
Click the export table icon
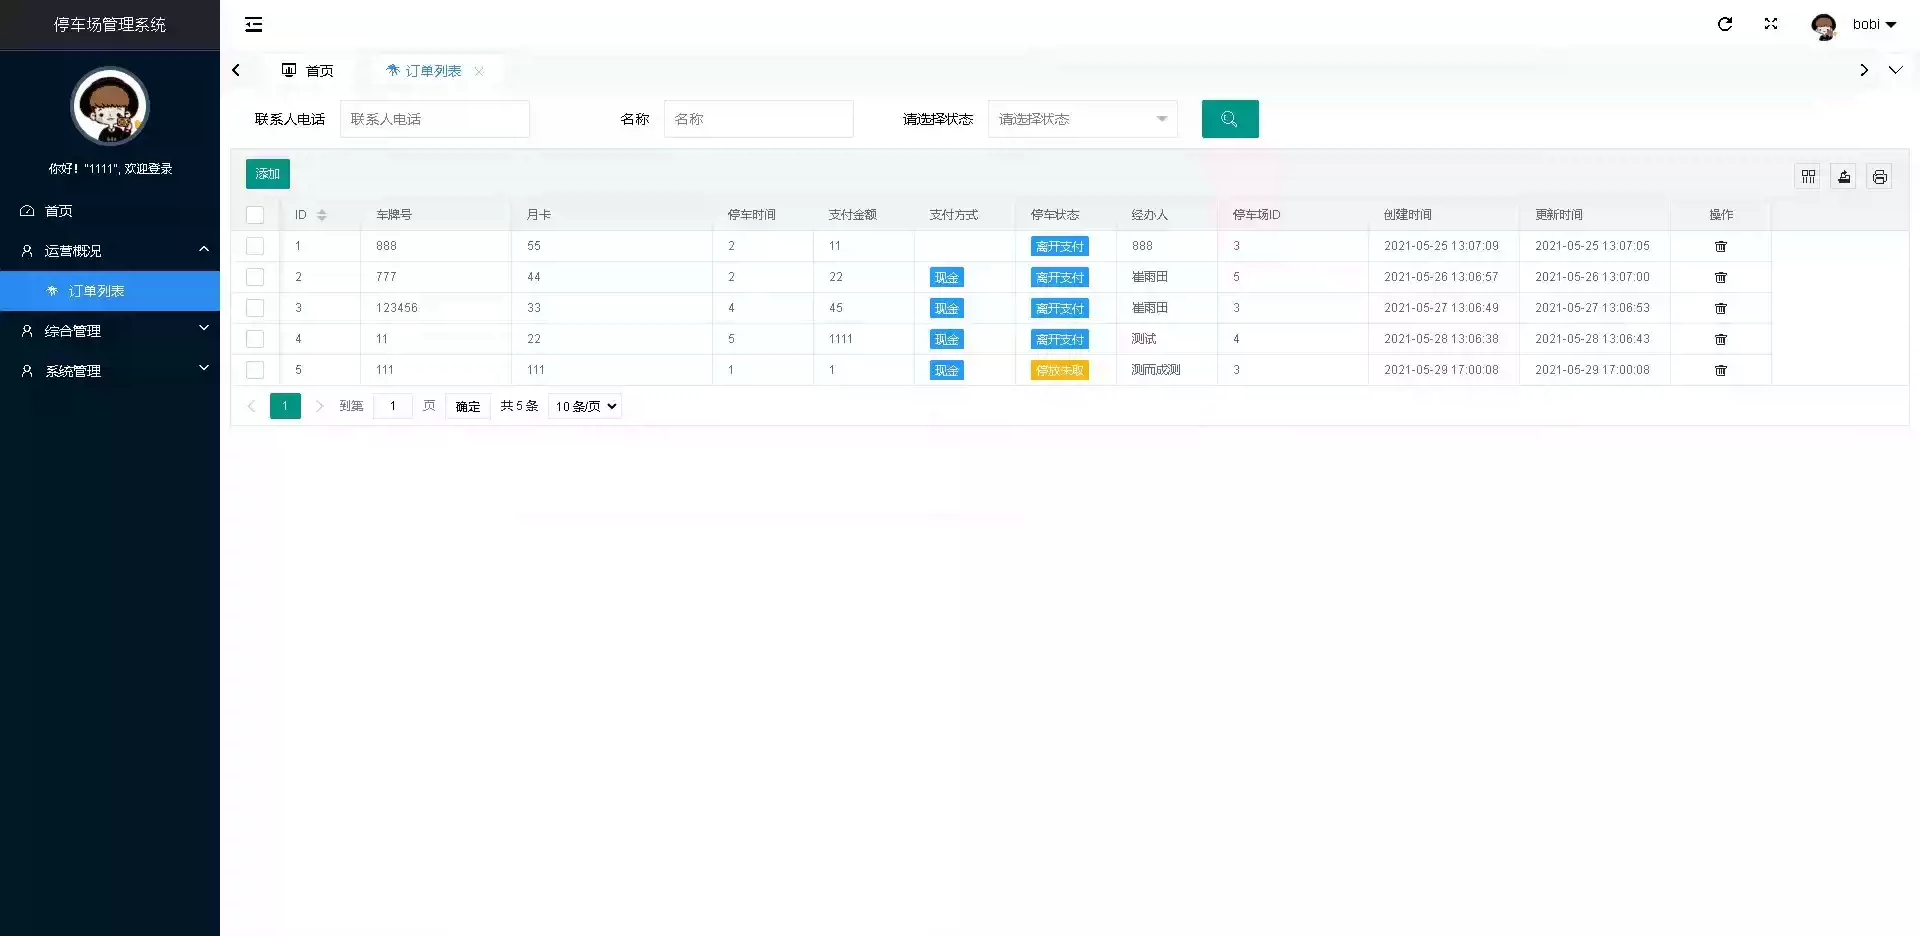pyautogui.click(x=1844, y=177)
